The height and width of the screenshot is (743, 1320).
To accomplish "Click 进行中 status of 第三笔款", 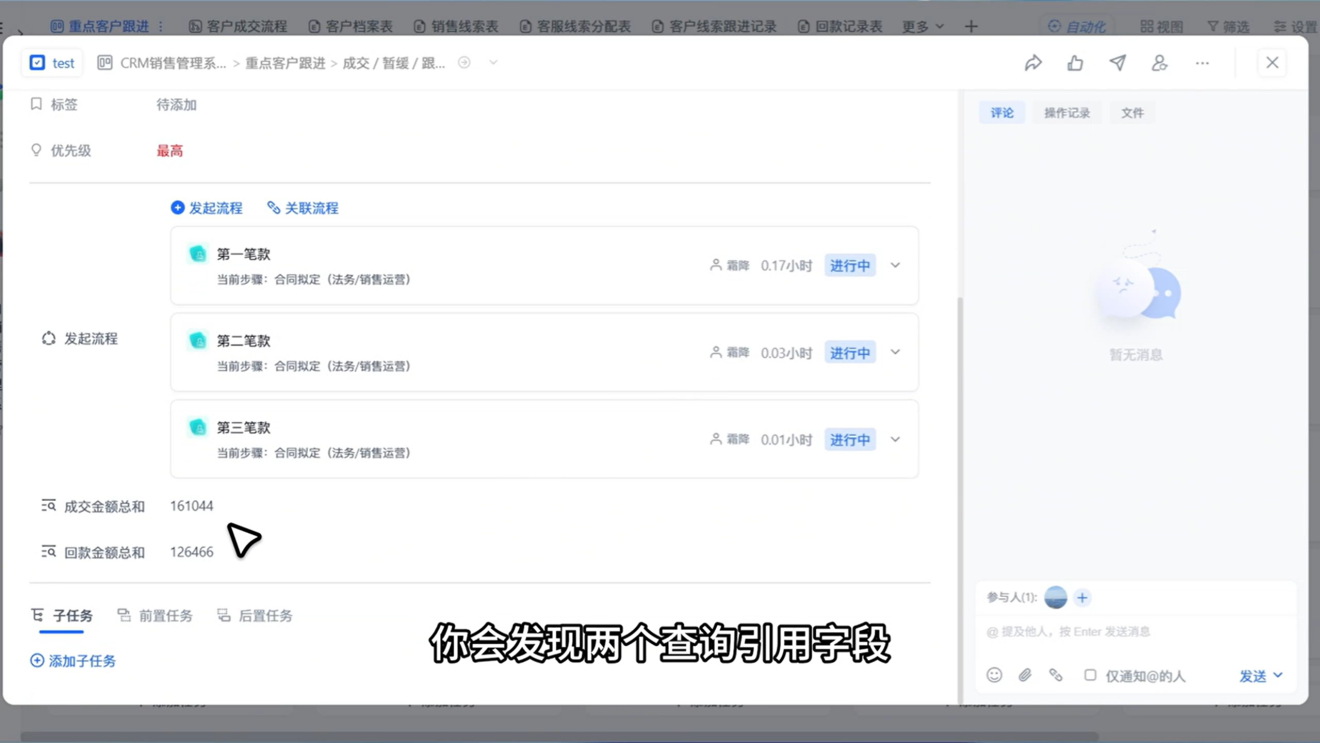I will click(850, 440).
